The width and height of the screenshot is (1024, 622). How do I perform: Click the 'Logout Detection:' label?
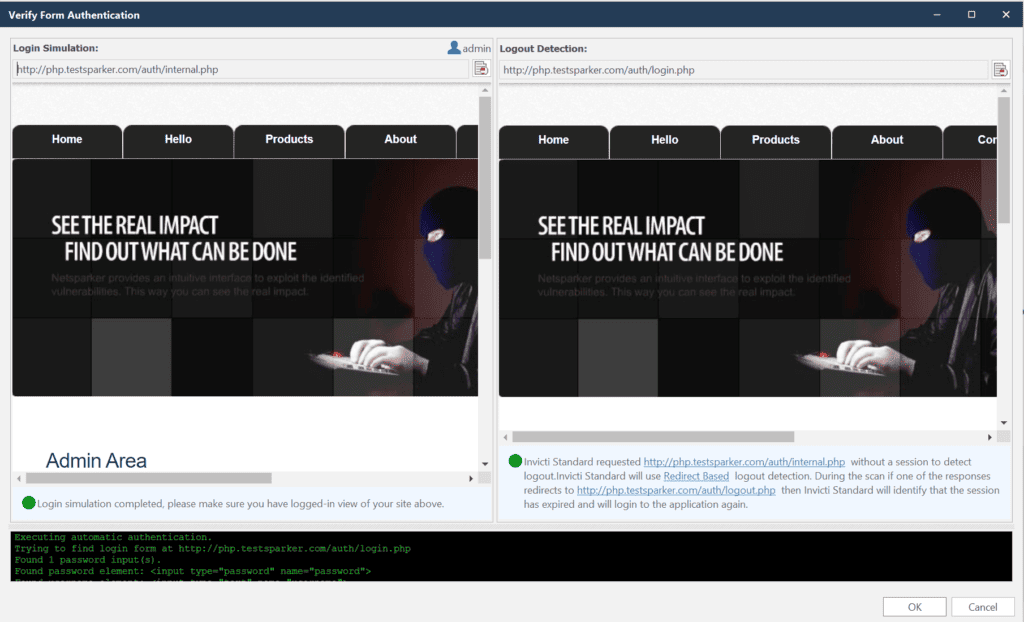[543, 48]
